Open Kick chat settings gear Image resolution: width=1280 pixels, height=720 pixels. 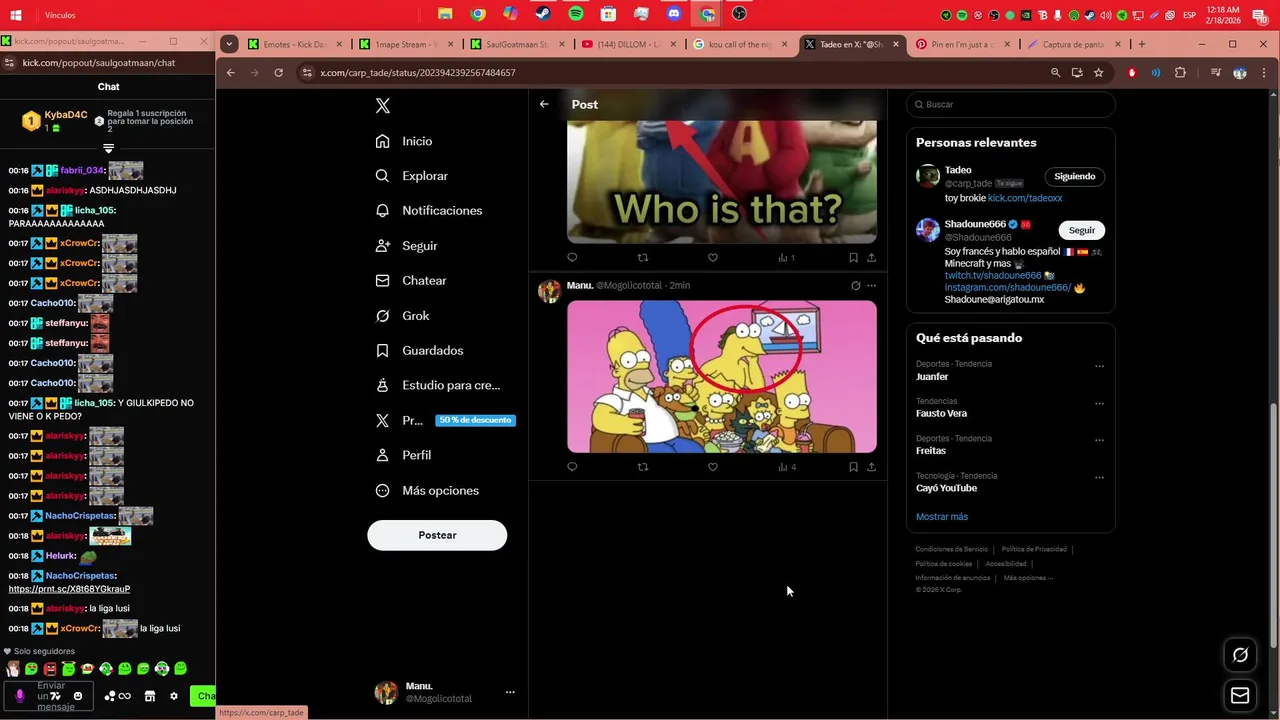[173, 696]
